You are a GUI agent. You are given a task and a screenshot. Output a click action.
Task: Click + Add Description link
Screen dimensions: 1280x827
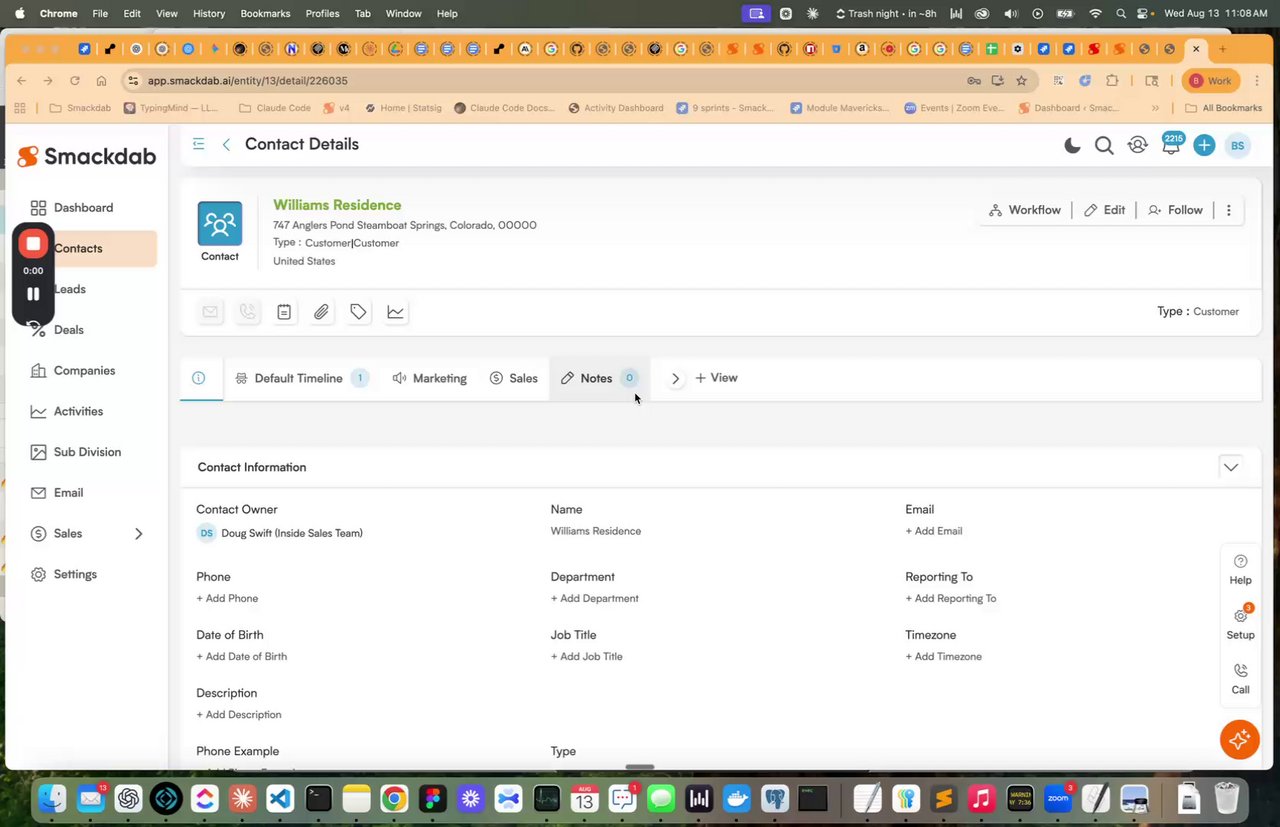(239, 714)
